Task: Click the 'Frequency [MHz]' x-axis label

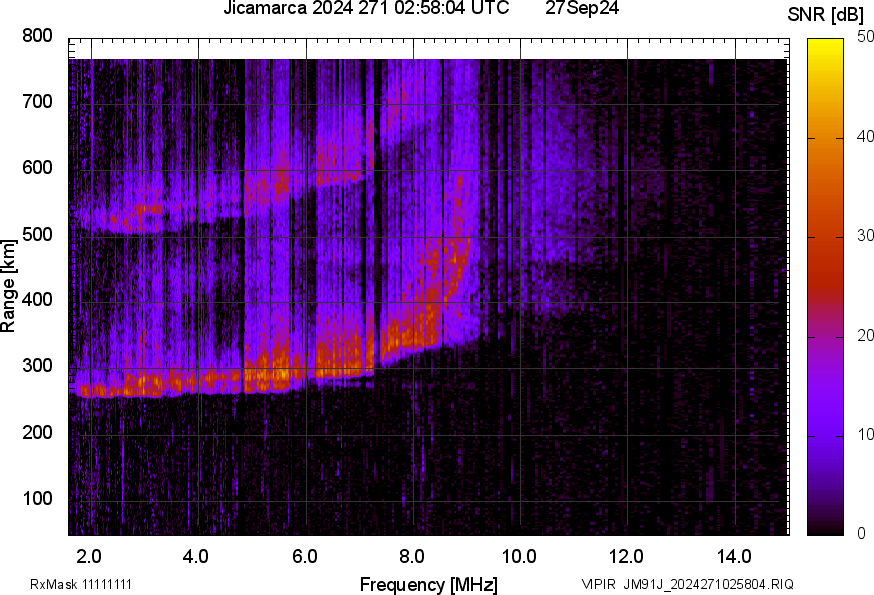Action: coord(428,585)
